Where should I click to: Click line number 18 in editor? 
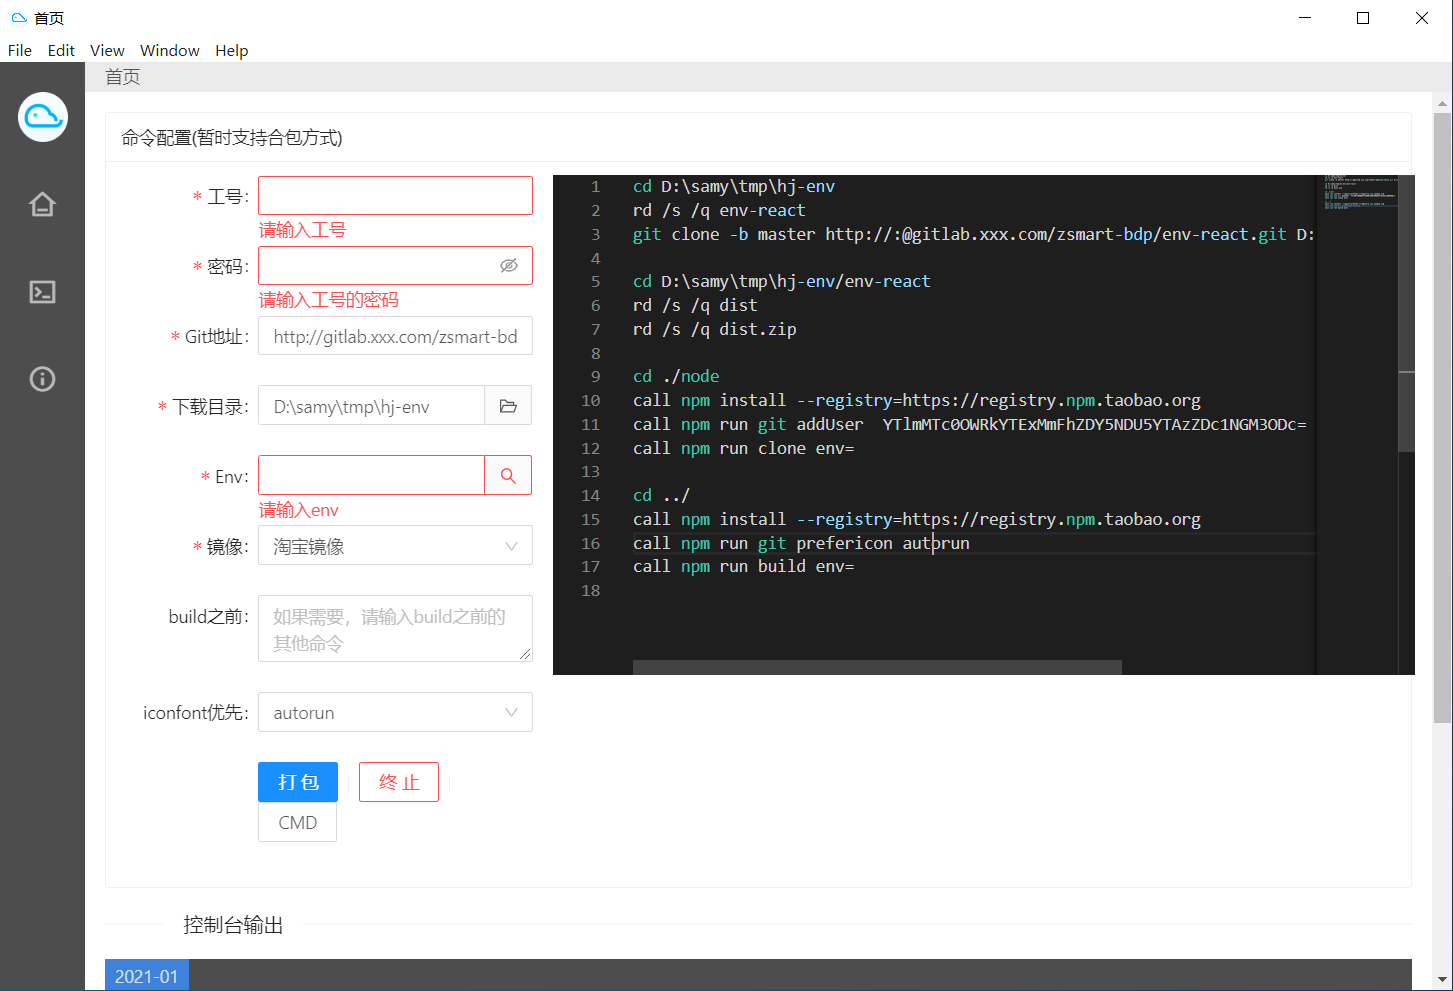590,590
